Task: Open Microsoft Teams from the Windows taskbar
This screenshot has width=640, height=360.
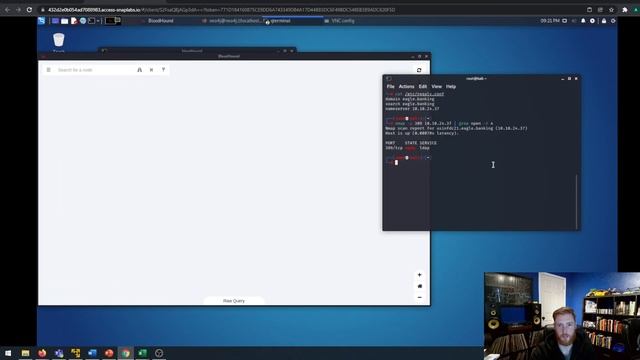Action: 59,353
